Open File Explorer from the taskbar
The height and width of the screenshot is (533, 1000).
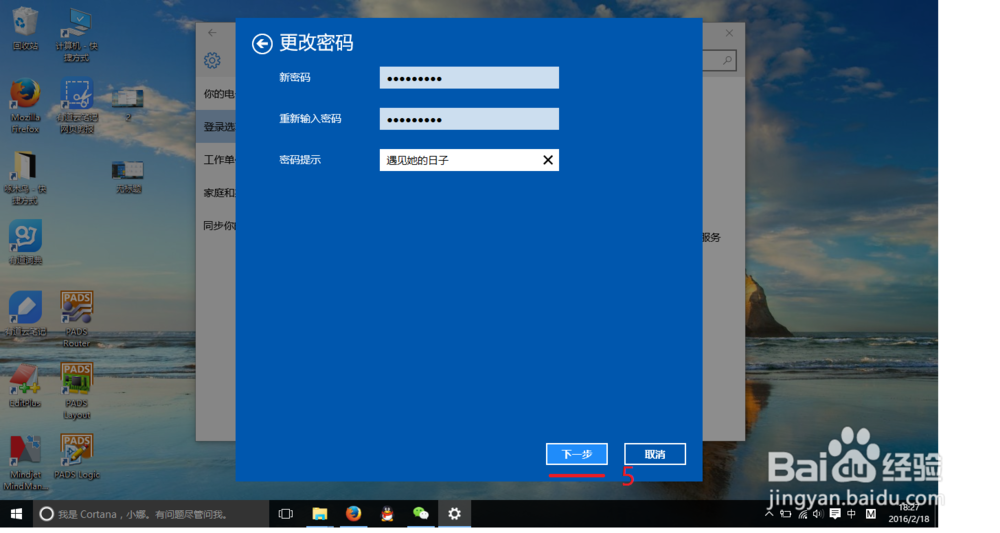click(x=320, y=514)
